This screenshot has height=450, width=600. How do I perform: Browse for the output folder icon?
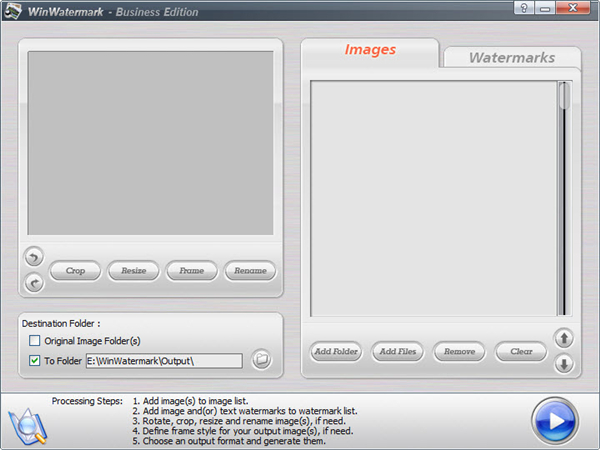[x=261, y=360]
